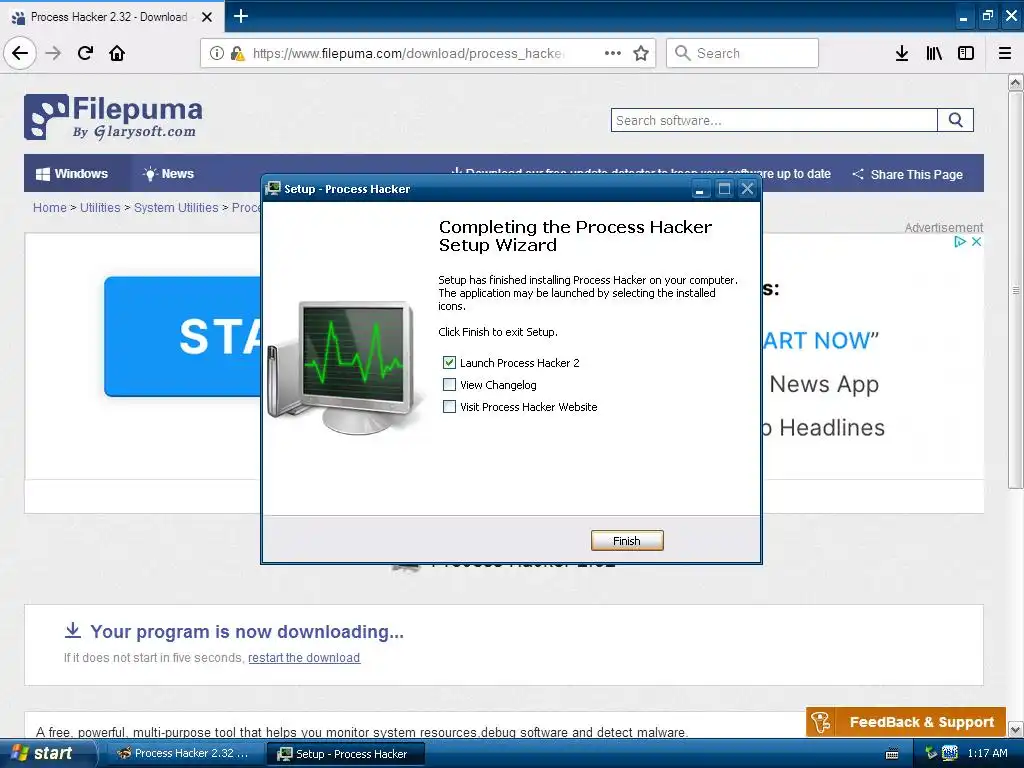Click the Finish button in Setup wizard
This screenshot has width=1024, height=768.
pyautogui.click(x=627, y=541)
